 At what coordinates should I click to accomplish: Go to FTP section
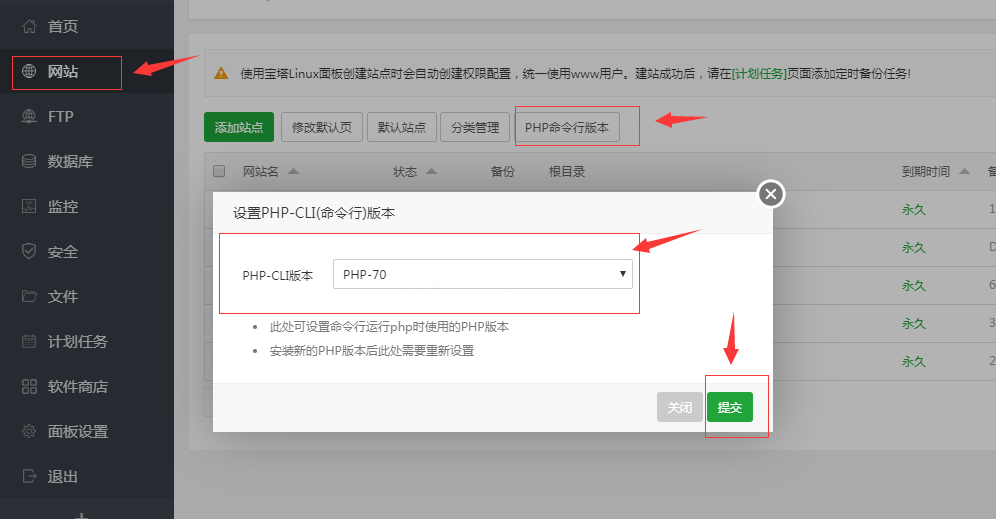61,116
